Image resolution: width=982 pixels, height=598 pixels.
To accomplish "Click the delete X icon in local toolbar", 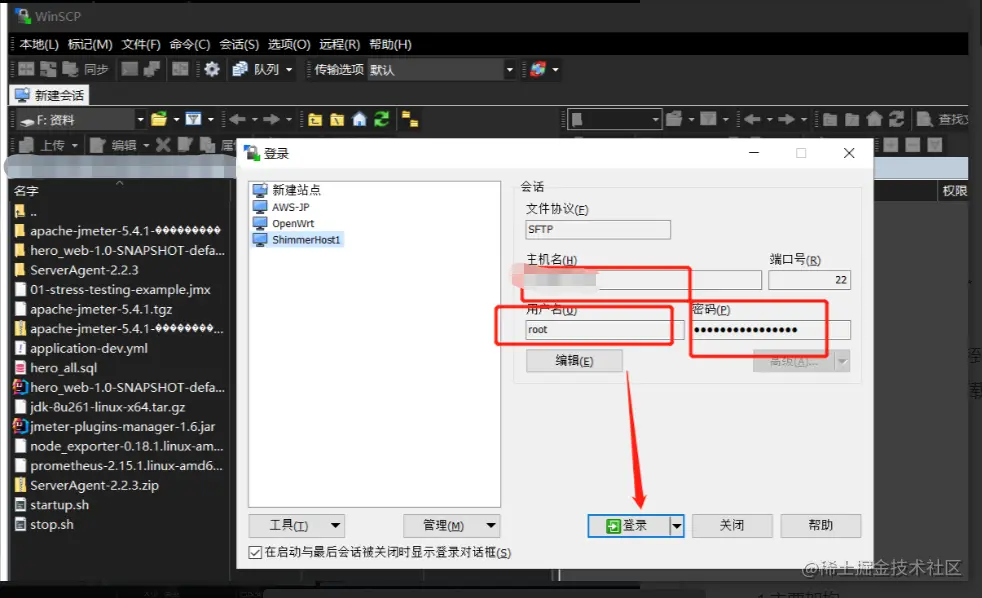I will pos(163,145).
